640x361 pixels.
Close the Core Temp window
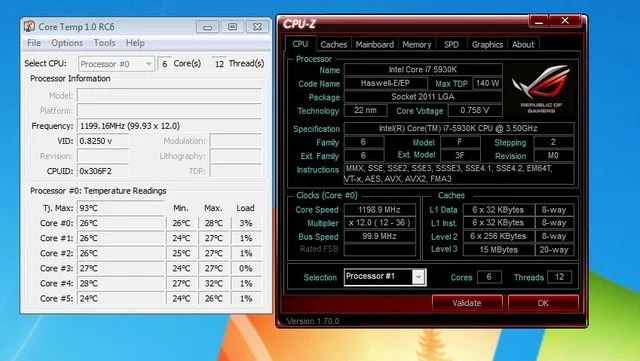[258, 27]
